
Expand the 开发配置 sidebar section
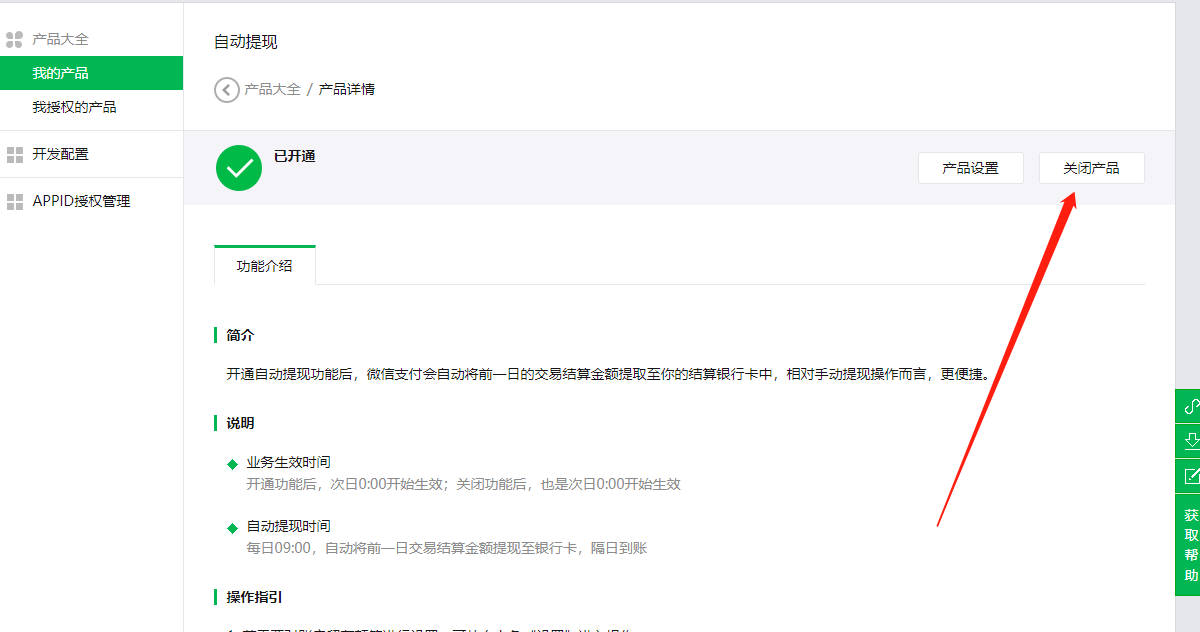tap(60, 154)
